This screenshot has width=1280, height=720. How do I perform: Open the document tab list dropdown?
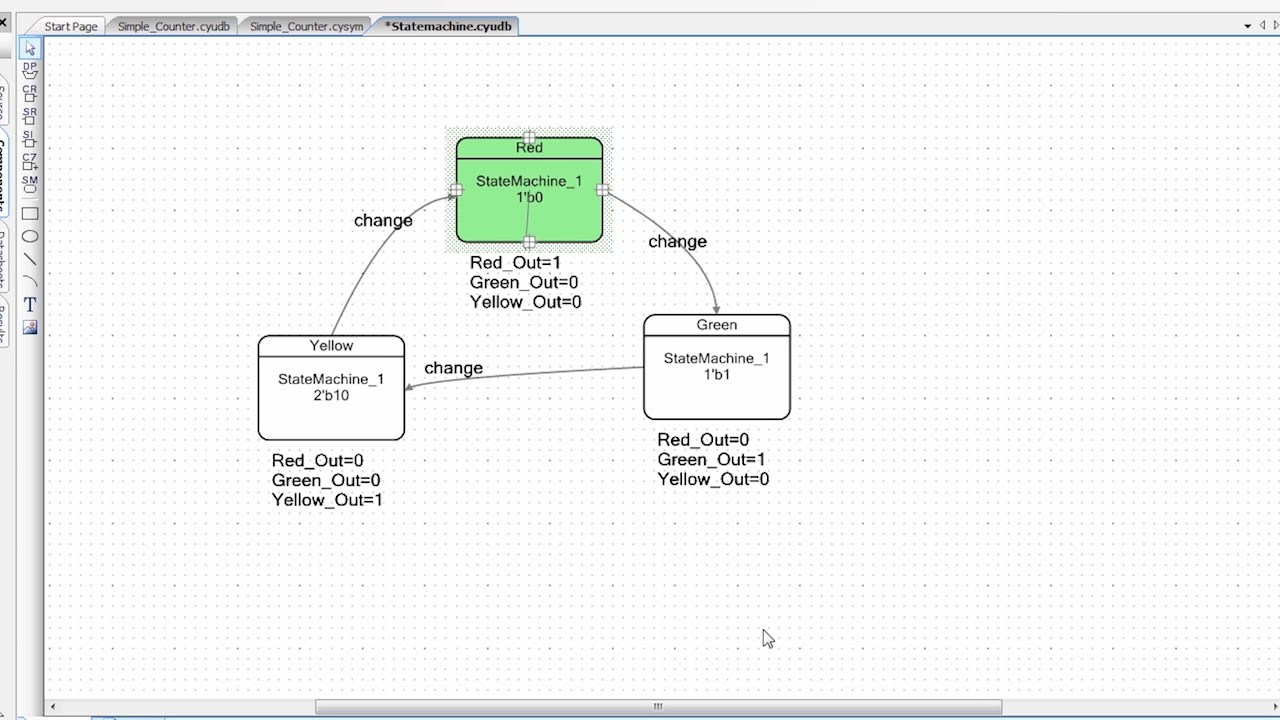pyautogui.click(x=1247, y=26)
